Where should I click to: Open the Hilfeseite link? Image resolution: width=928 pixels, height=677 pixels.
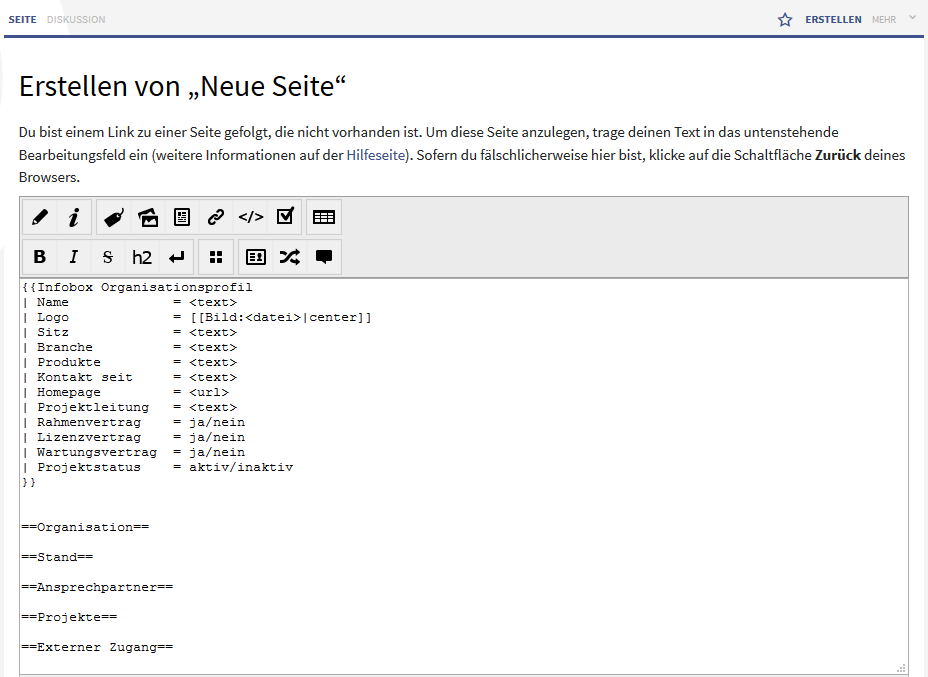tap(376, 155)
